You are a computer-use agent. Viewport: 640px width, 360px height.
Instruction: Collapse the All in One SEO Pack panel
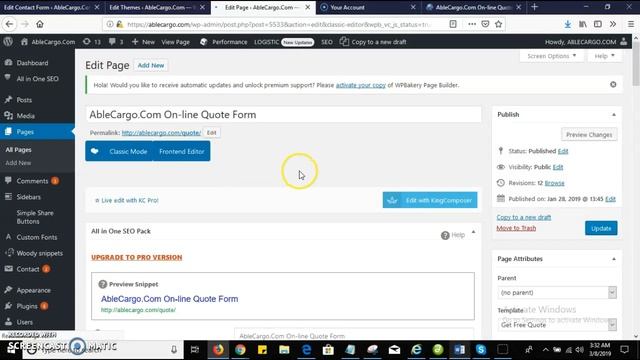pos(473,232)
